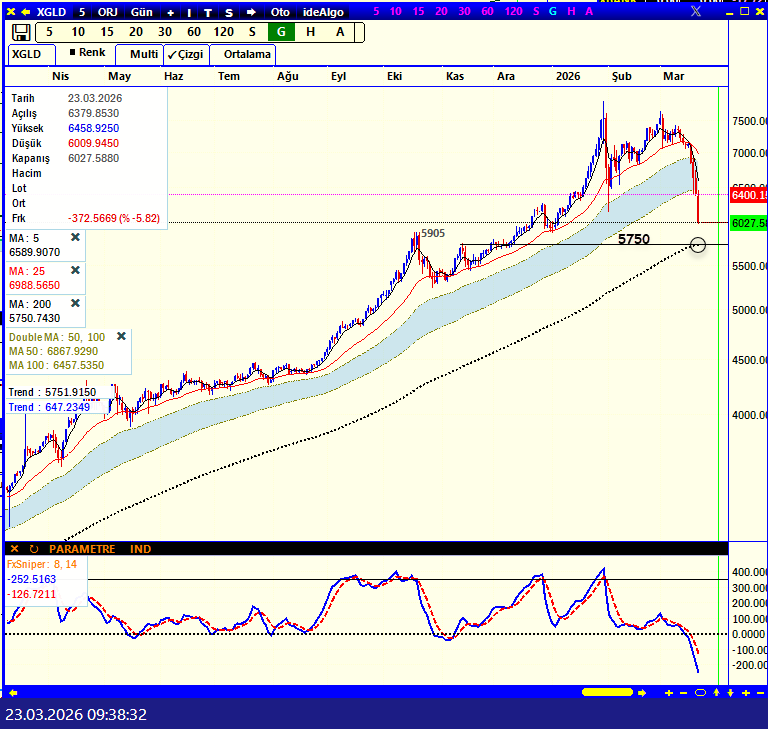
Task: Close the indicator panel with orange X
Action: tap(14, 549)
